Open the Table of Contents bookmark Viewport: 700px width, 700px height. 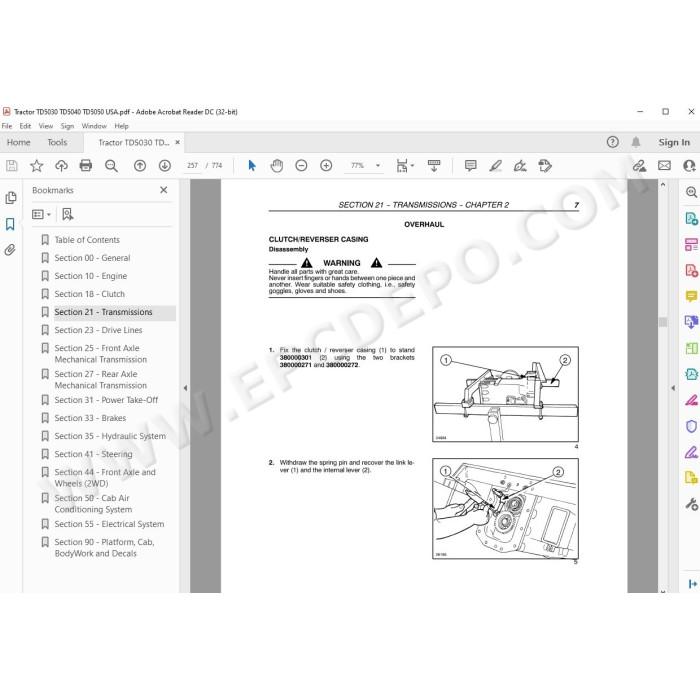(x=87, y=240)
